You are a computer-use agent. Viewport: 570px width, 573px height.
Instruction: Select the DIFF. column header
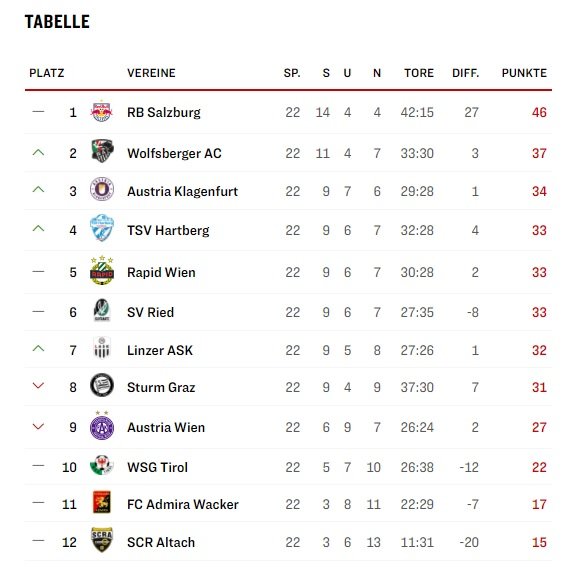point(466,73)
